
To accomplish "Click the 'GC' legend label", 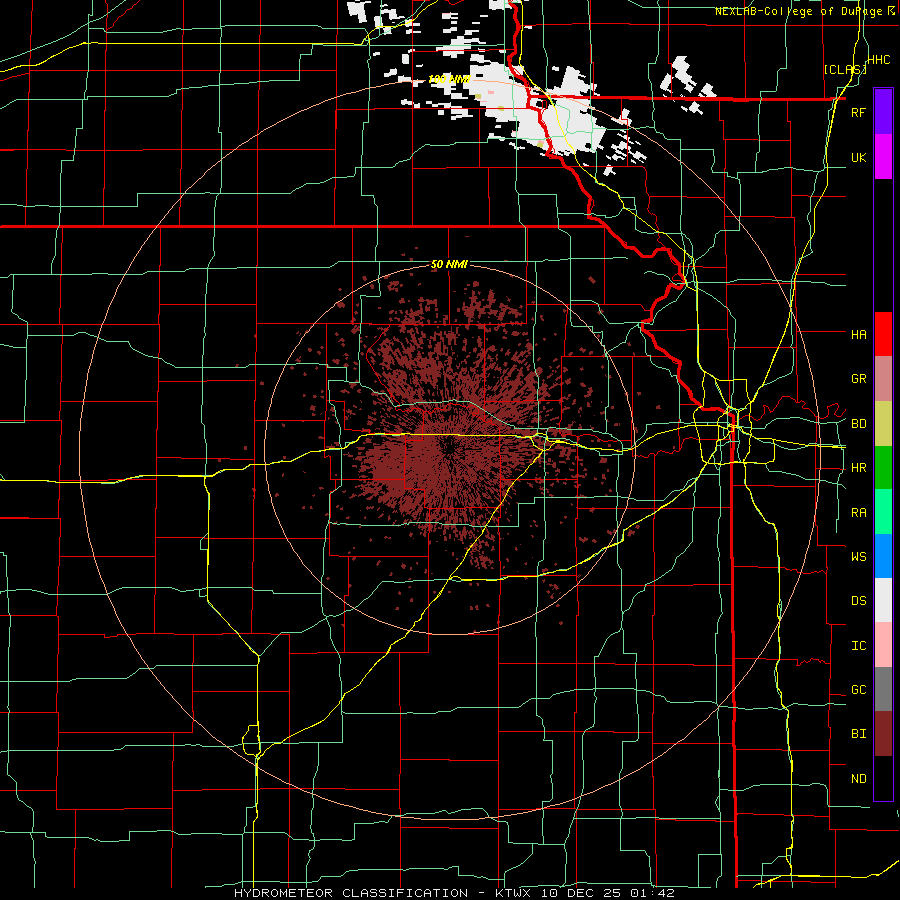I will click(858, 690).
